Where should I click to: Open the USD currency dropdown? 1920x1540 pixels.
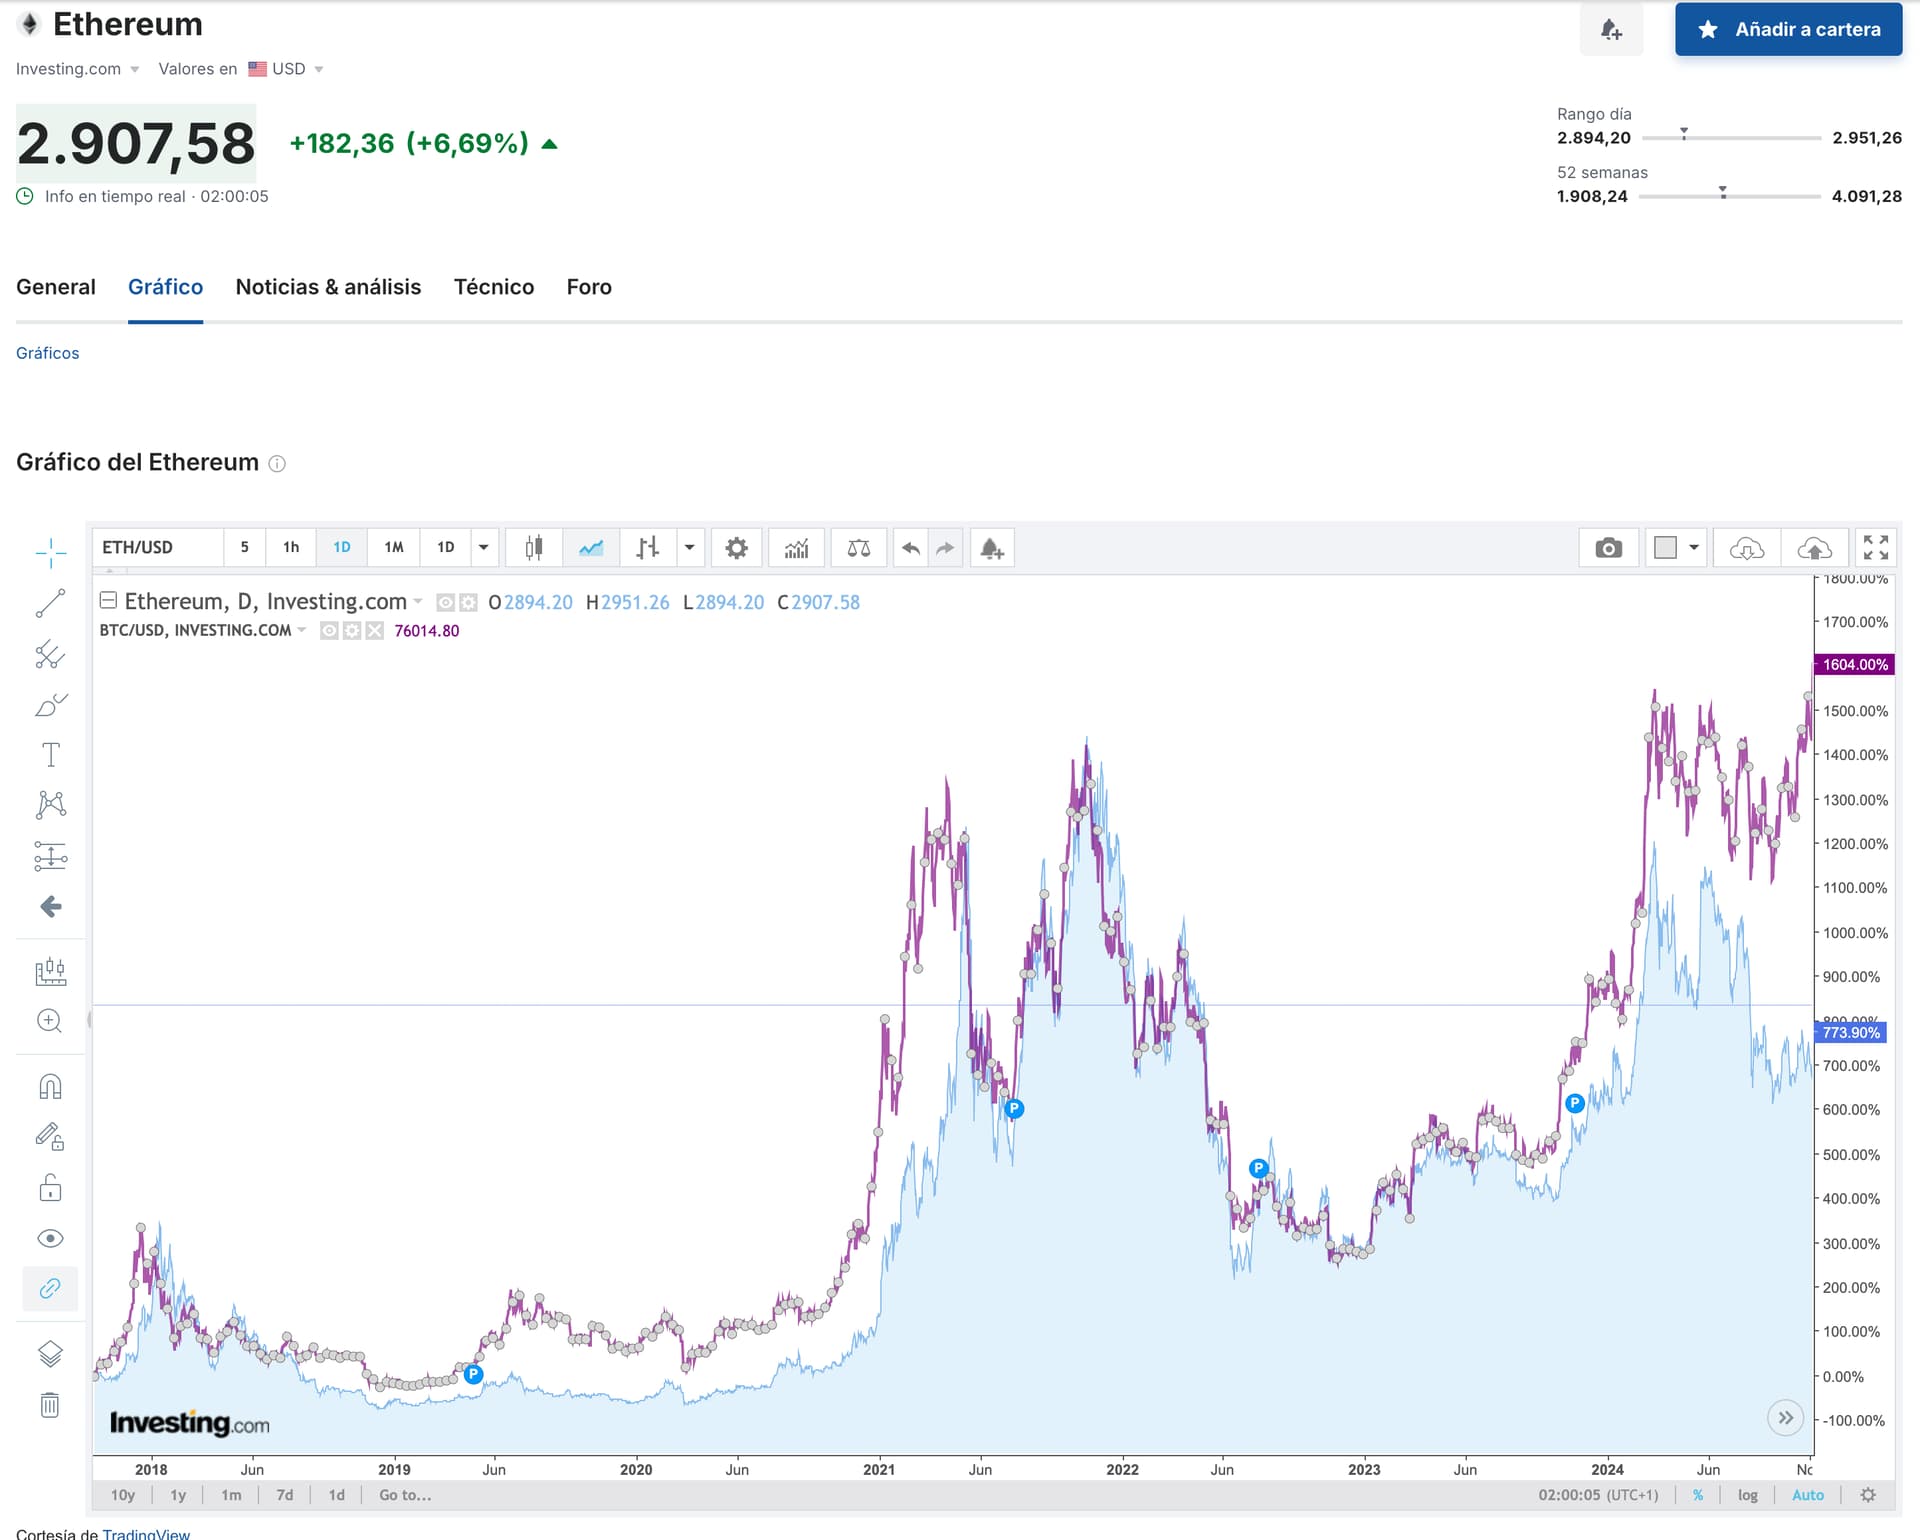point(286,69)
